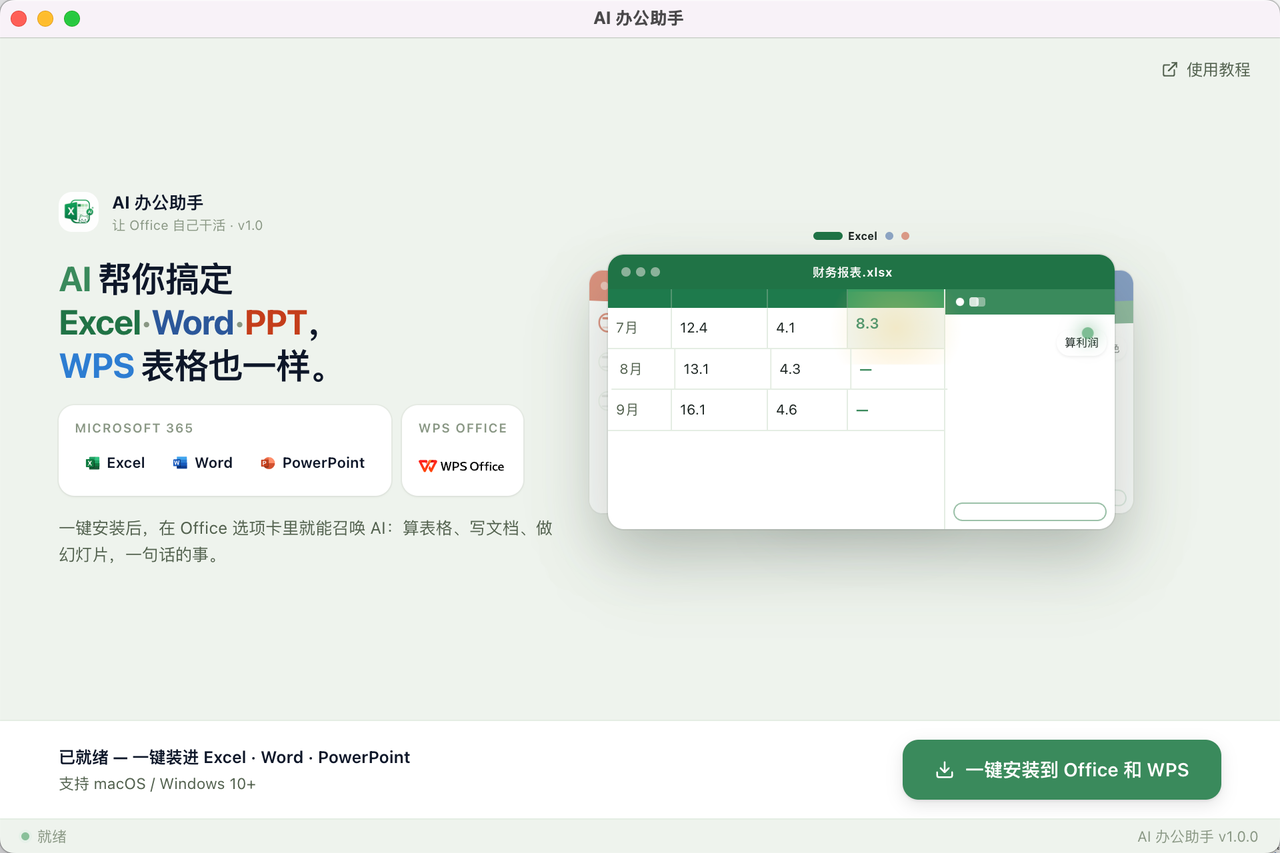This screenshot has width=1280, height=853.
Task: Switch to the orange carousel dot slide
Action: (x=906, y=236)
